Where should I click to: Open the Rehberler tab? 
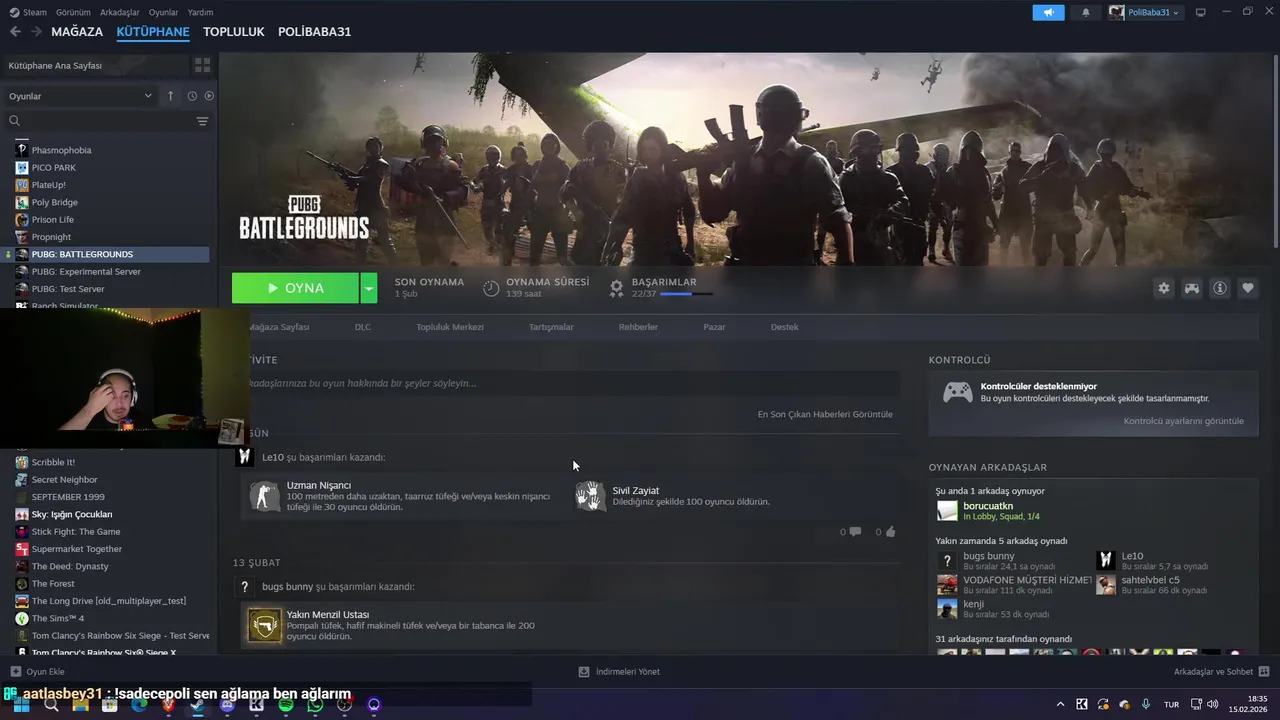click(638, 327)
